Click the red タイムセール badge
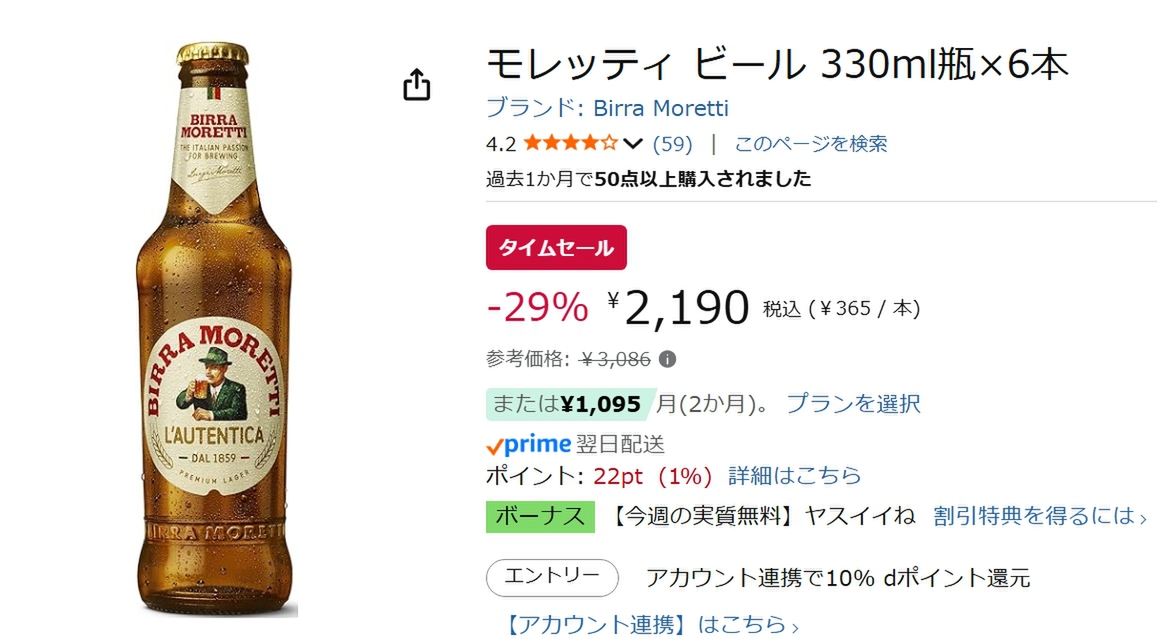1157x639 pixels. pyautogui.click(x=556, y=248)
